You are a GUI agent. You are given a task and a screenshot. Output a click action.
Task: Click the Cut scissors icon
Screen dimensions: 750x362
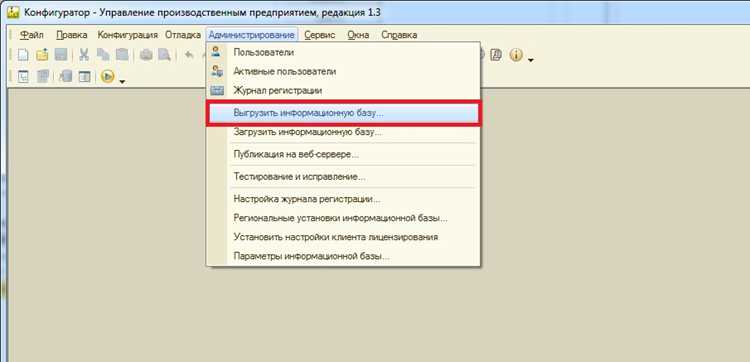click(x=84, y=55)
